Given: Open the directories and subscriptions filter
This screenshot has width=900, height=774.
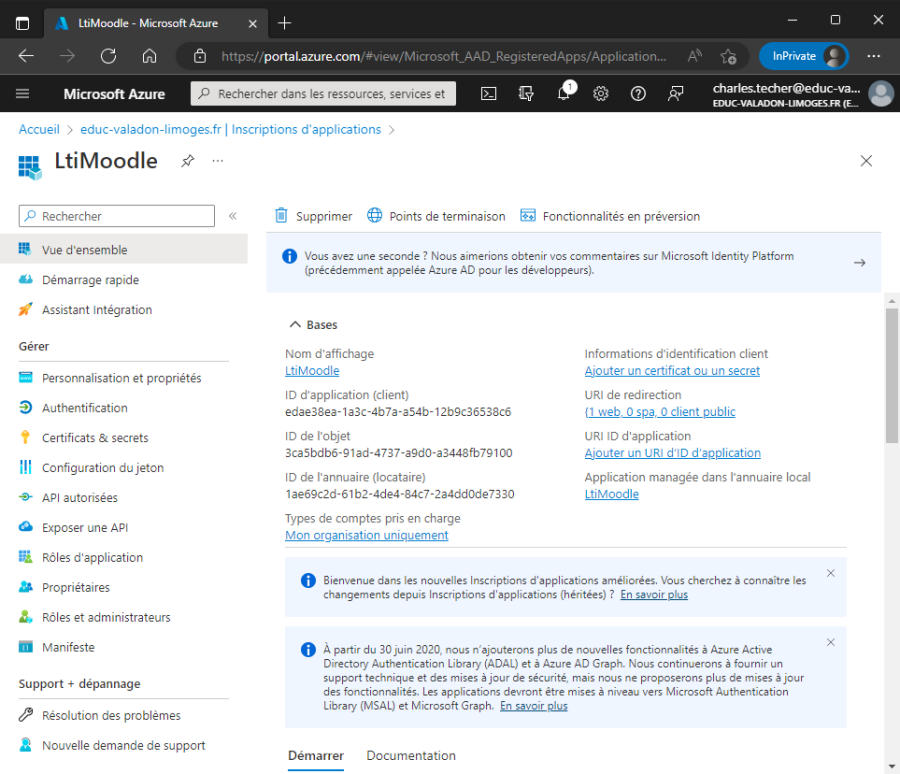Looking at the screenshot, I should tap(526, 94).
